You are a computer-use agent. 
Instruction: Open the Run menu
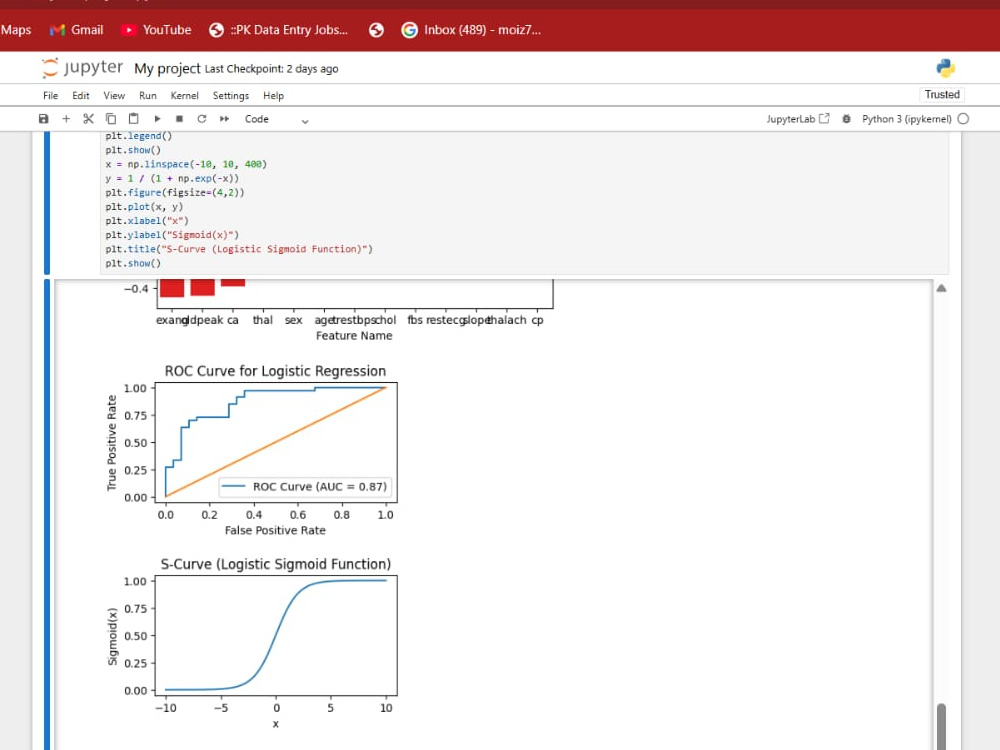tap(147, 96)
